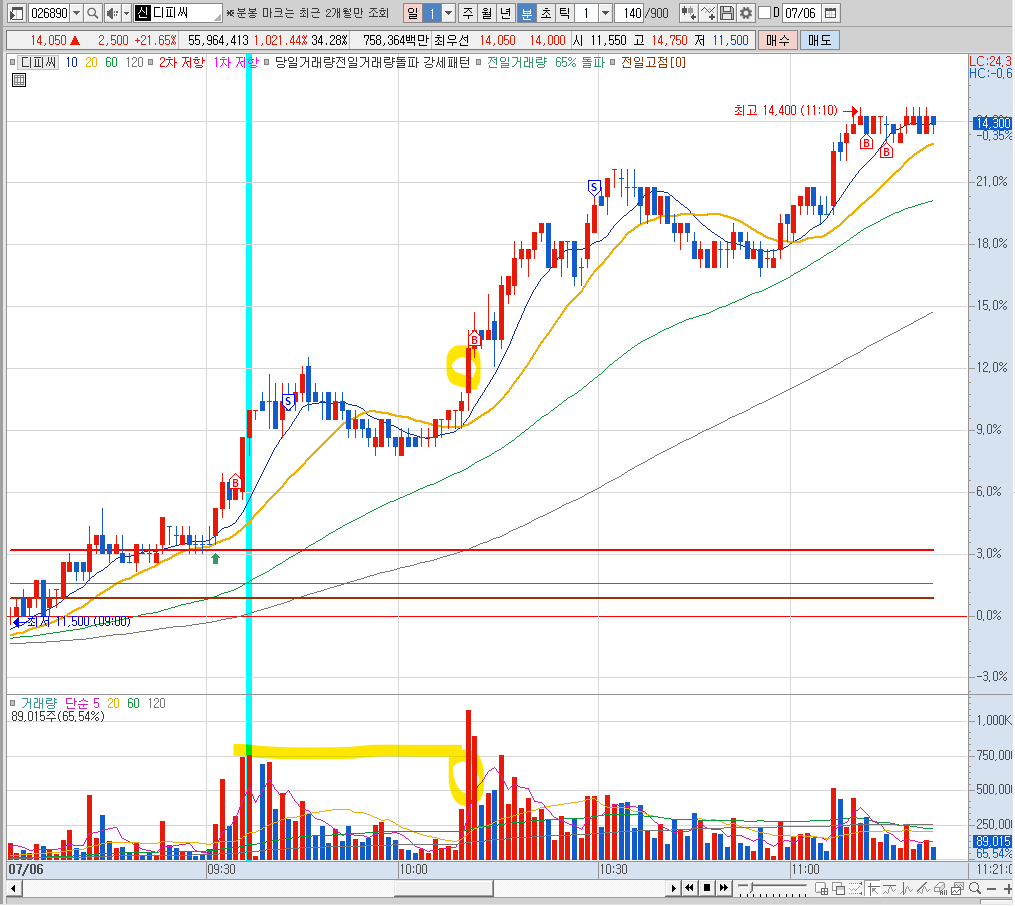1015x906 pixels.
Task: Click the data grid icon below the legend
Action: [x=19, y=80]
